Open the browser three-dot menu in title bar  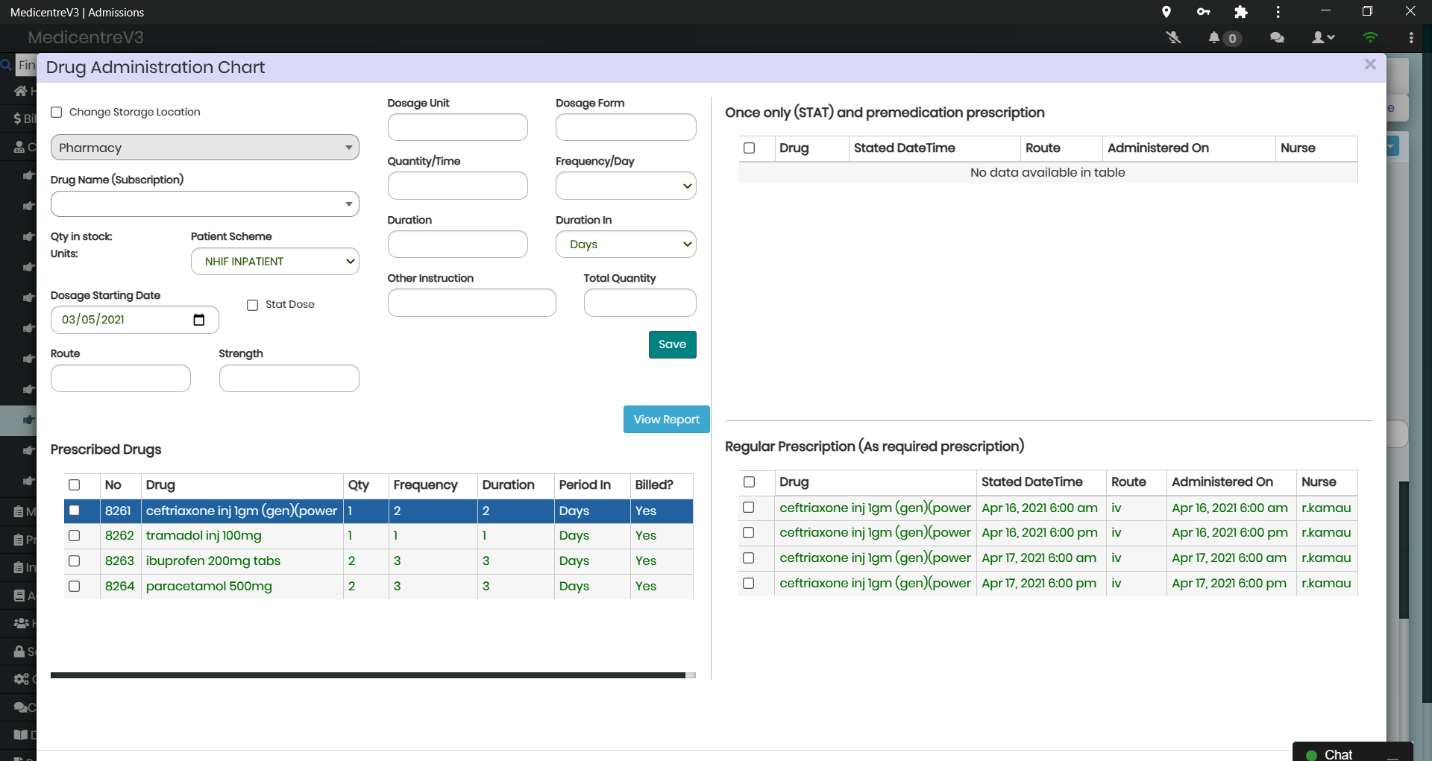[x=1278, y=12]
